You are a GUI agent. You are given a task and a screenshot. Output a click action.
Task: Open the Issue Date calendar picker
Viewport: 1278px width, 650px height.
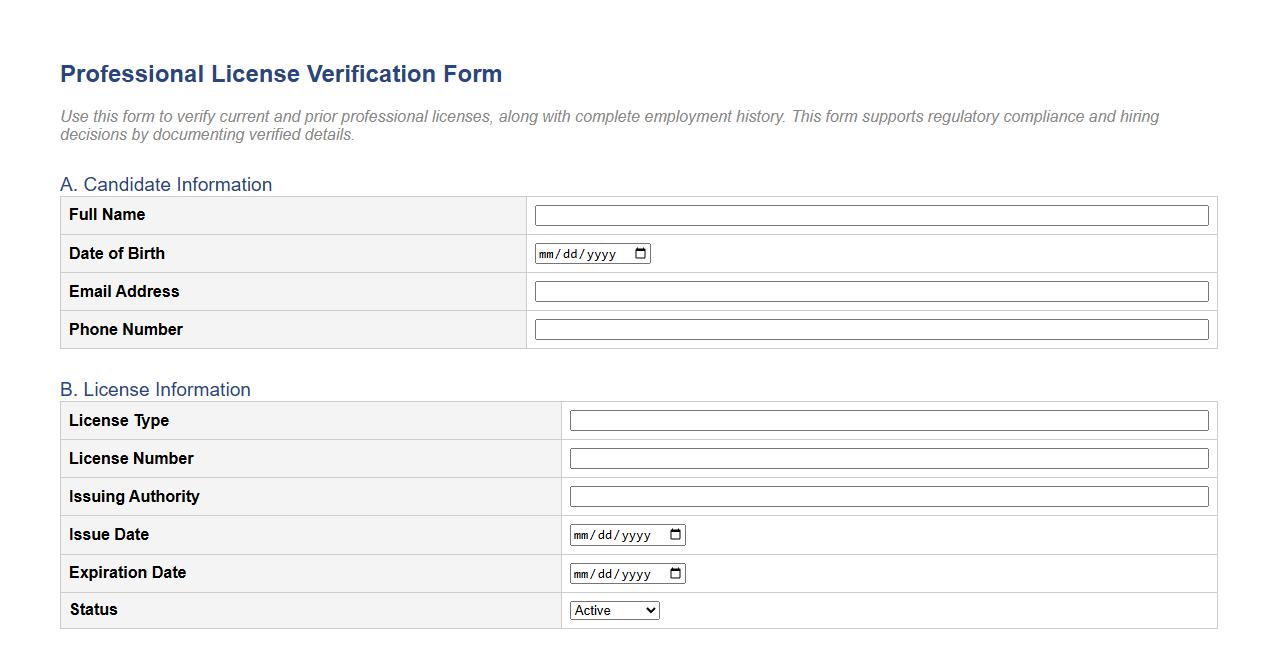675,534
